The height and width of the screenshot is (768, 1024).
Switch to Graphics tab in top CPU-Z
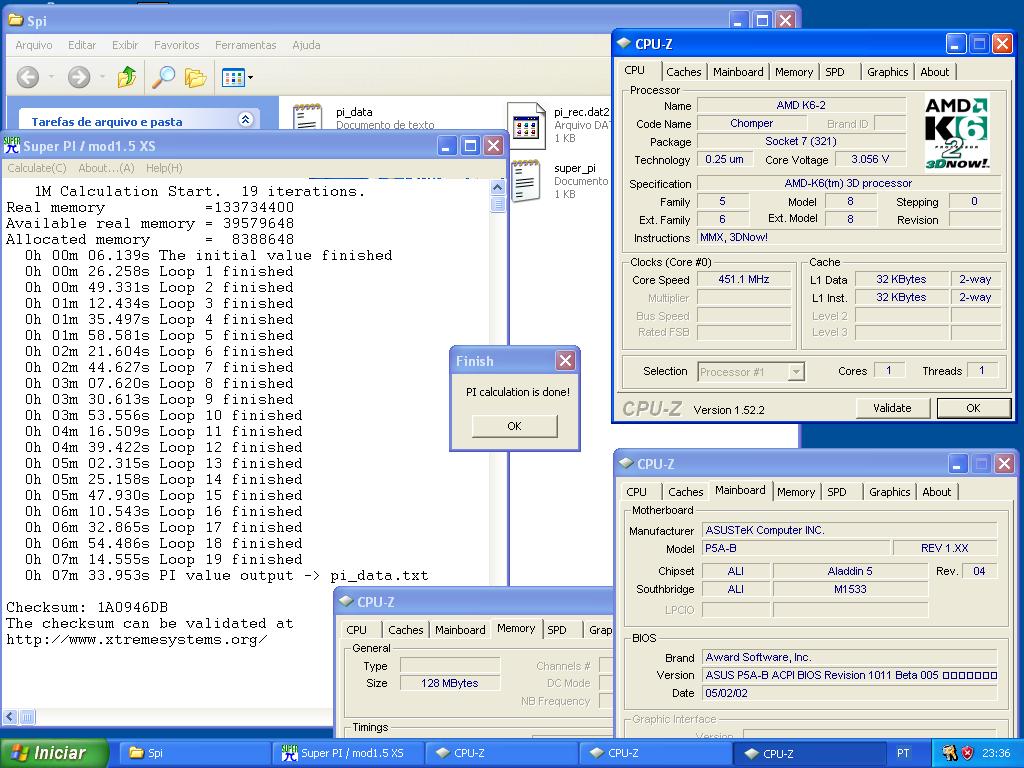pos(888,72)
